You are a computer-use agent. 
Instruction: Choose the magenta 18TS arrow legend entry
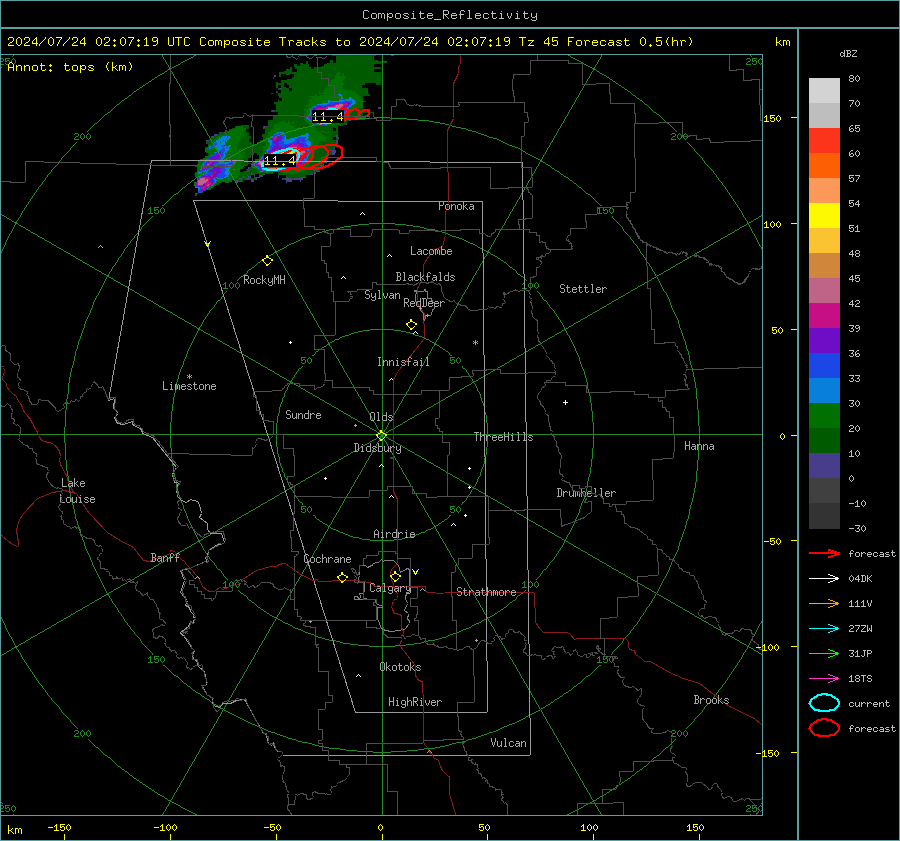click(x=824, y=679)
